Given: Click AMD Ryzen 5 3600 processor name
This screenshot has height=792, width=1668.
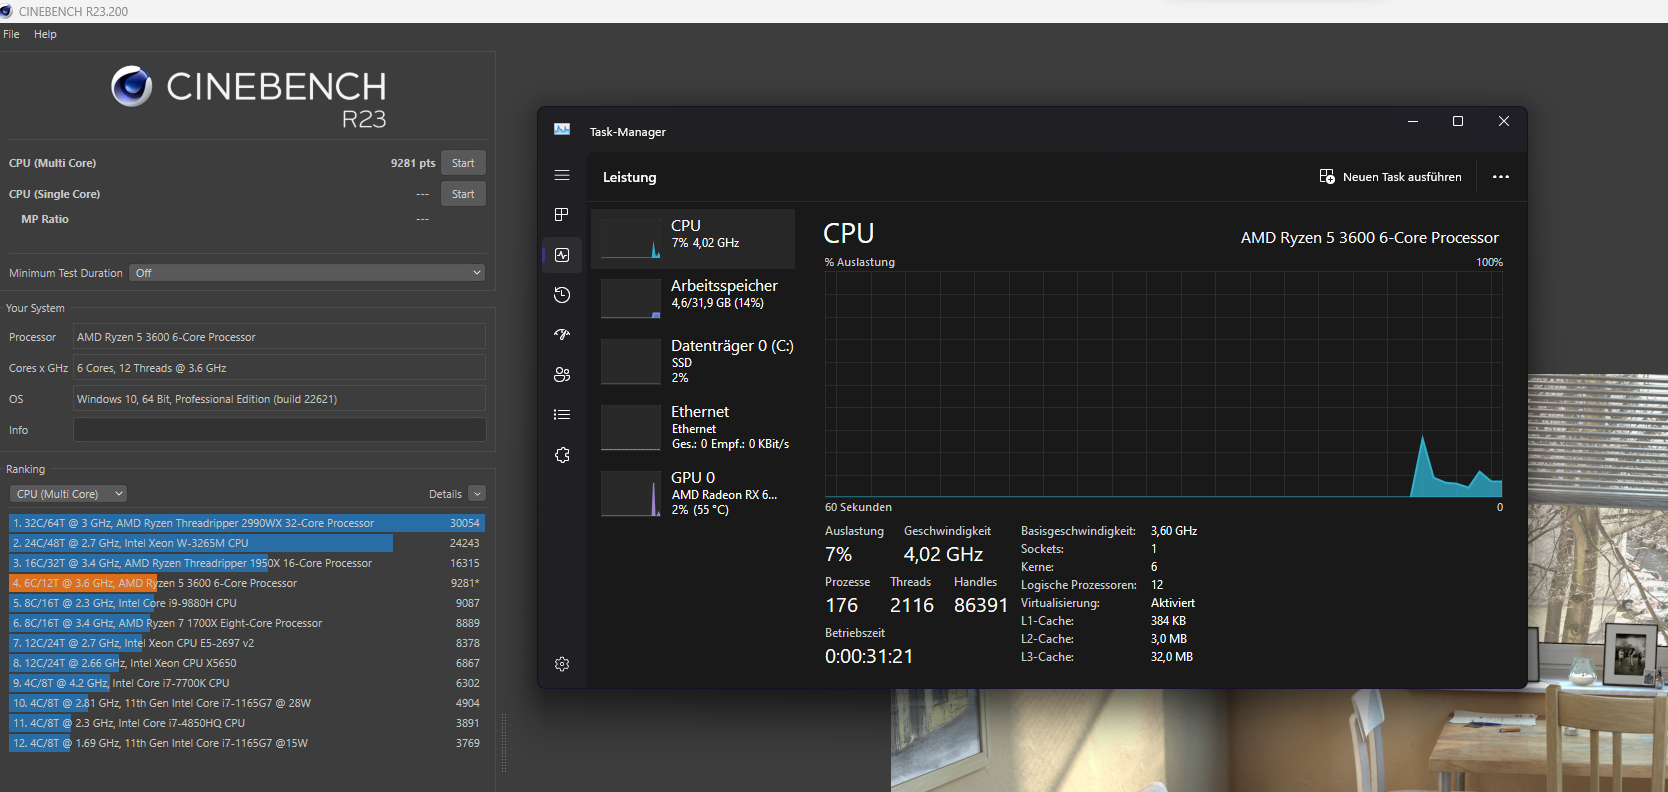Looking at the screenshot, I should pyautogui.click(x=1370, y=238).
